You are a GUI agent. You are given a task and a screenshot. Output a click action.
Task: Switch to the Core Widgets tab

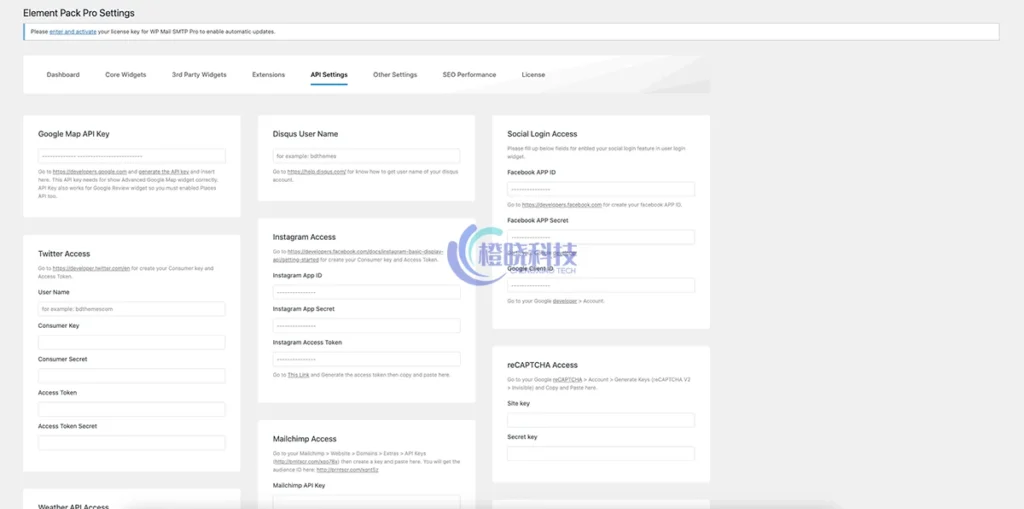tap(125, 75)
